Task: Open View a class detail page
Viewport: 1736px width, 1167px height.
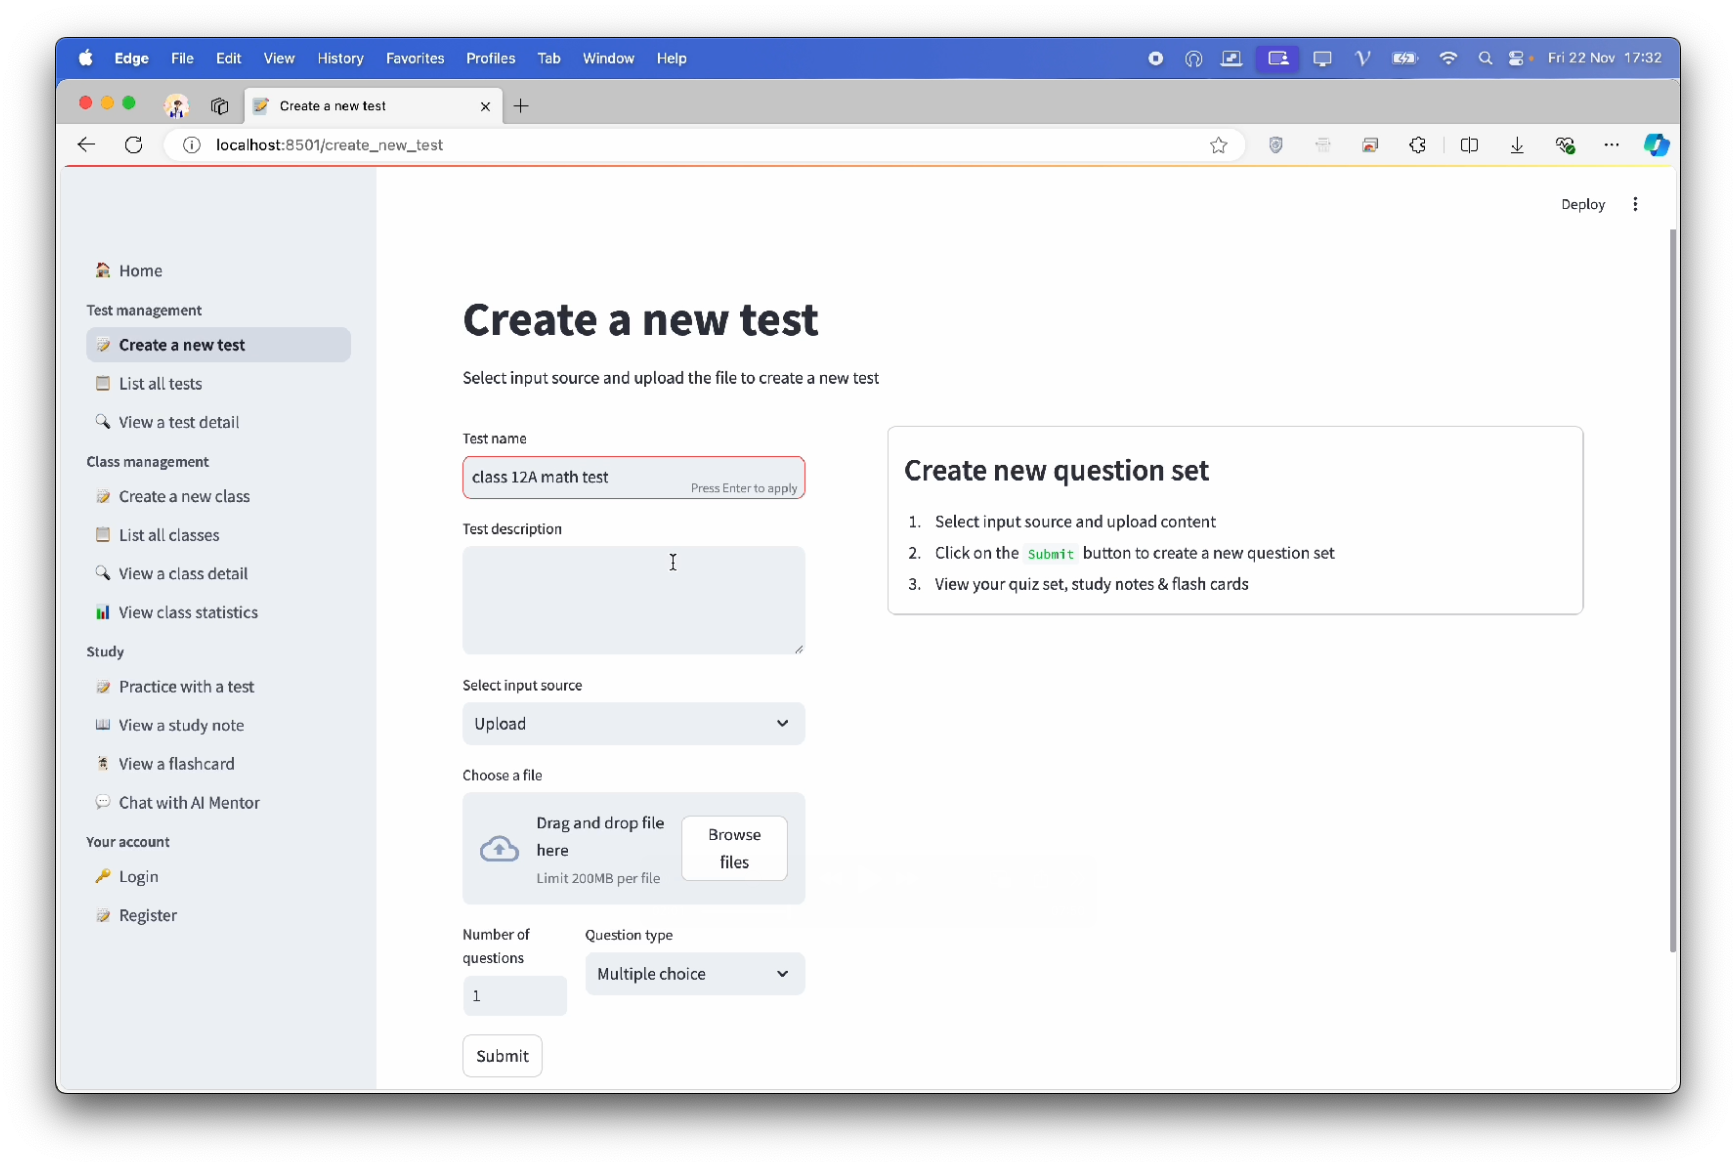Action: pyautogui.click(x=218, y=574)
